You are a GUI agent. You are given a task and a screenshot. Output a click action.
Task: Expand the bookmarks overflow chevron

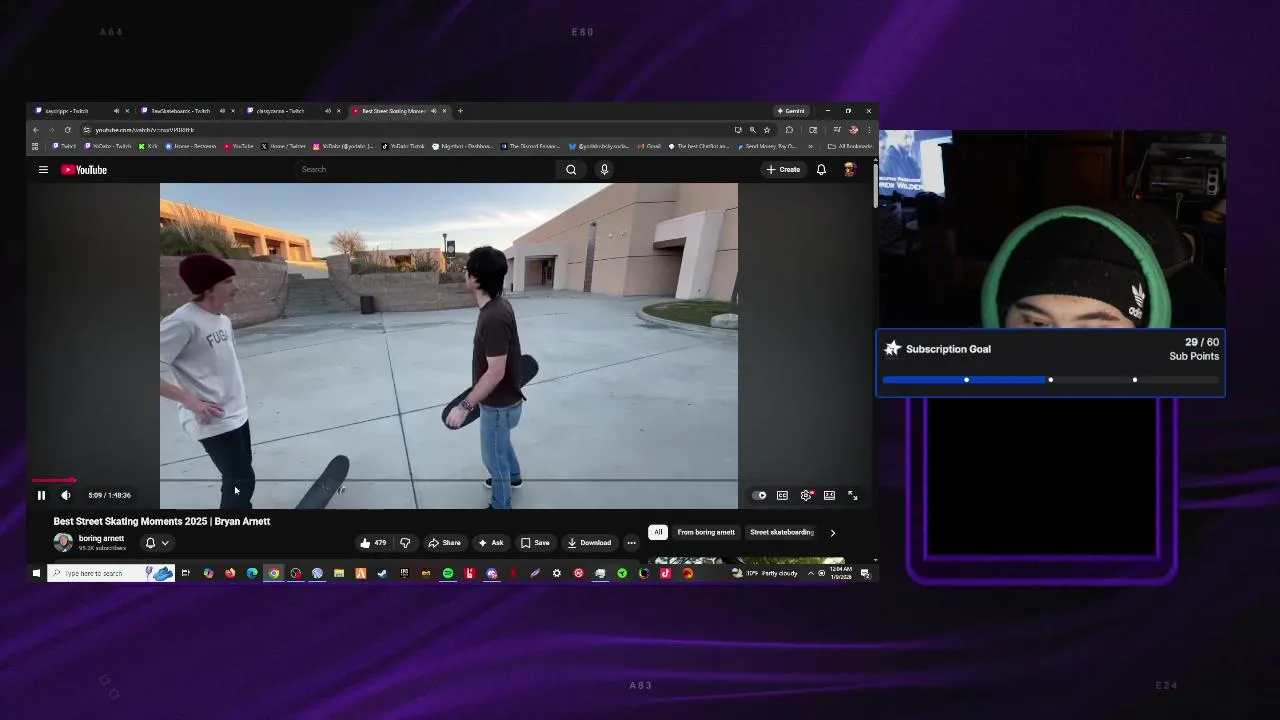pyautogui.click(x=810, y=146)
